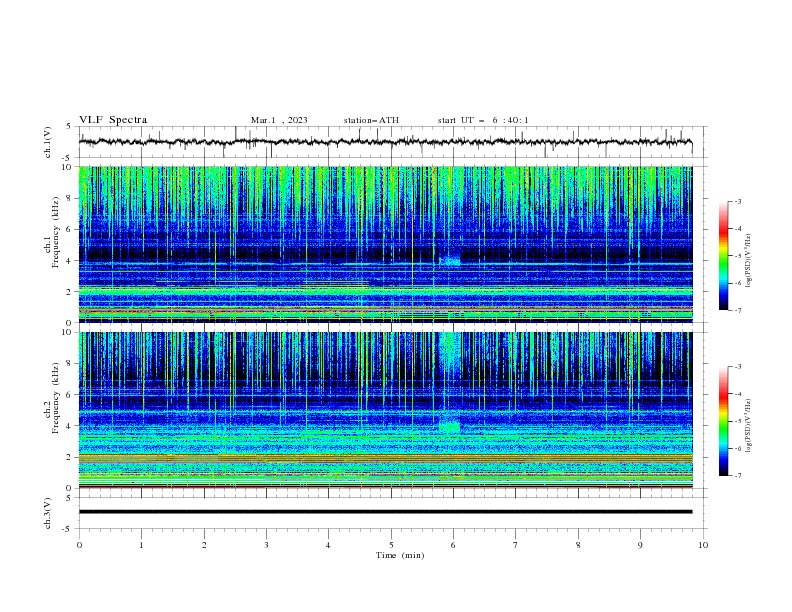Click the '-4' tick on lower colorbar
The image size is (792, 612).
738,394
